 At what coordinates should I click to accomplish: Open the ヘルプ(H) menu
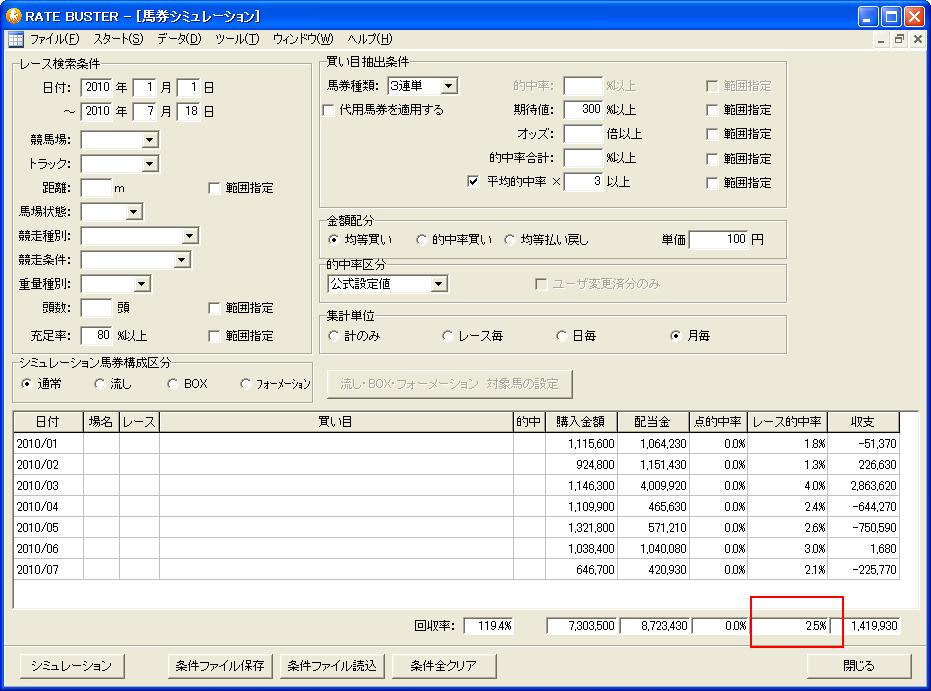click(369, 39)
